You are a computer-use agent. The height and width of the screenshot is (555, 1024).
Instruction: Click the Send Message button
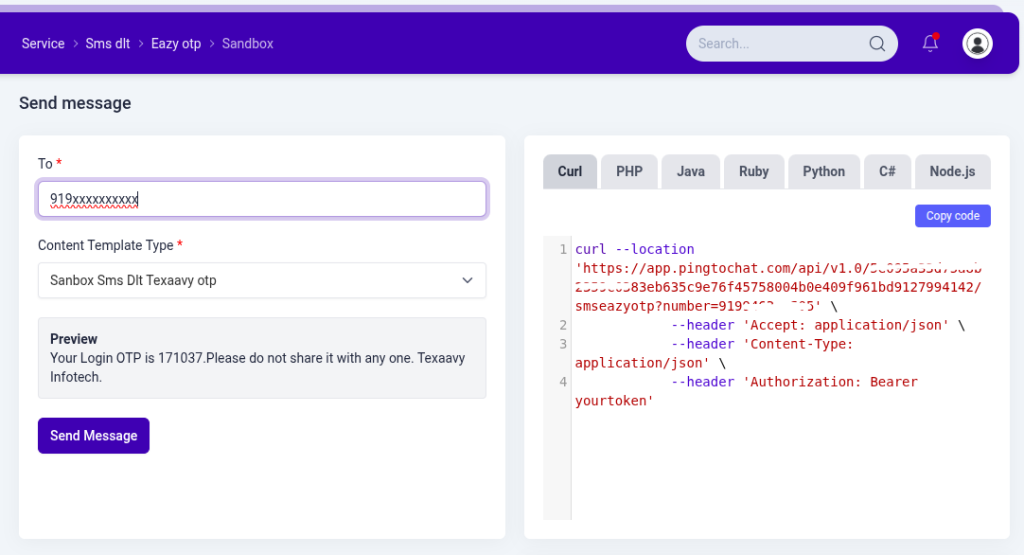94,436
